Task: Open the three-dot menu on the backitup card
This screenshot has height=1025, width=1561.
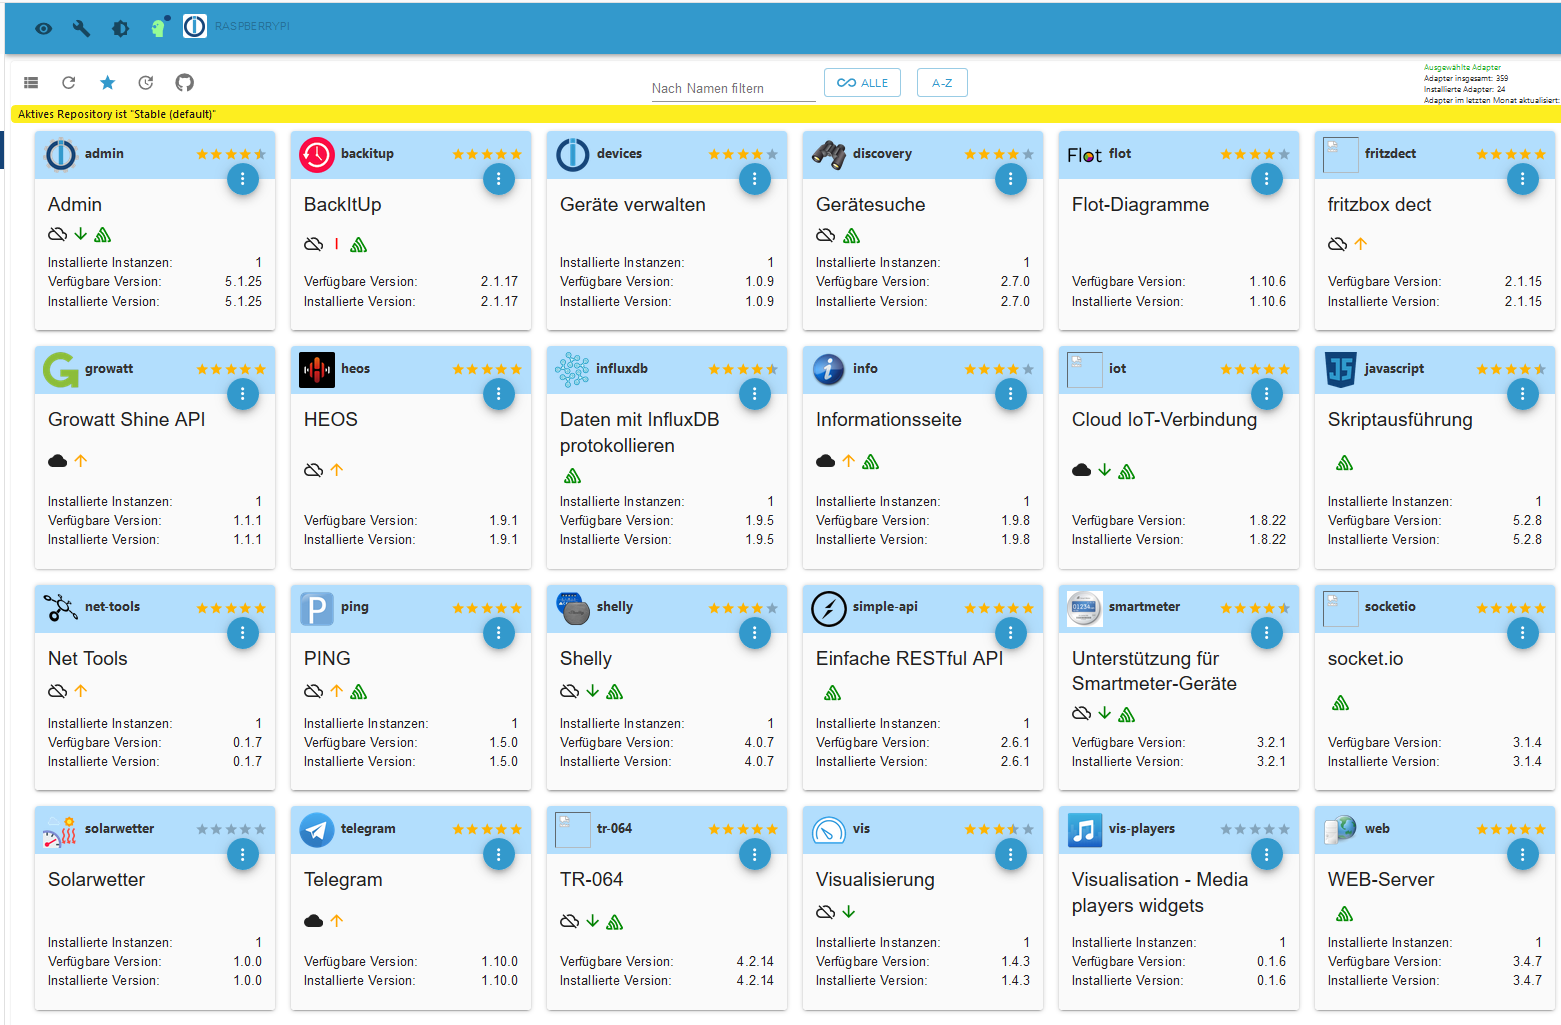Action: [x=499, y=179]
